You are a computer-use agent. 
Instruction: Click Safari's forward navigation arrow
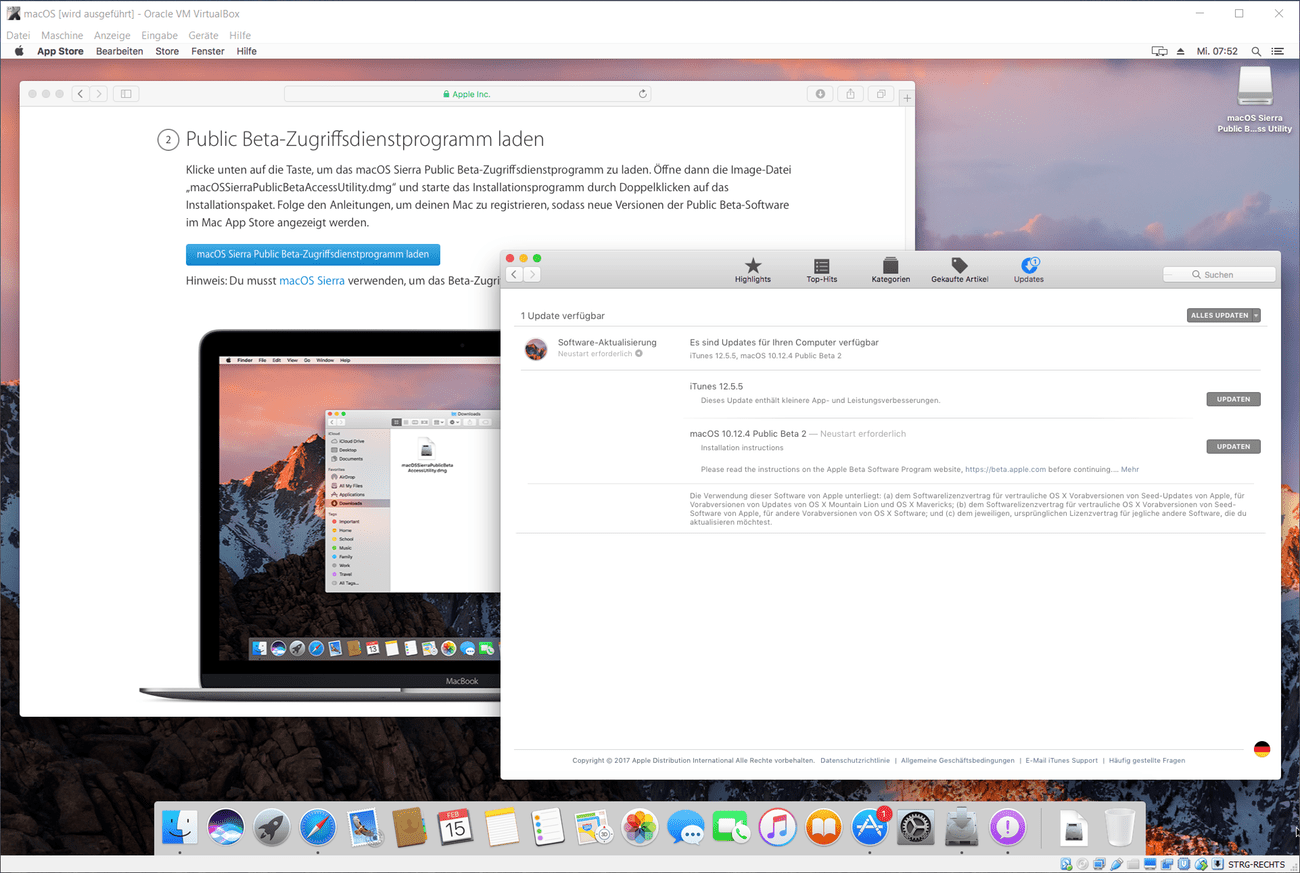(x=98, y=94)
